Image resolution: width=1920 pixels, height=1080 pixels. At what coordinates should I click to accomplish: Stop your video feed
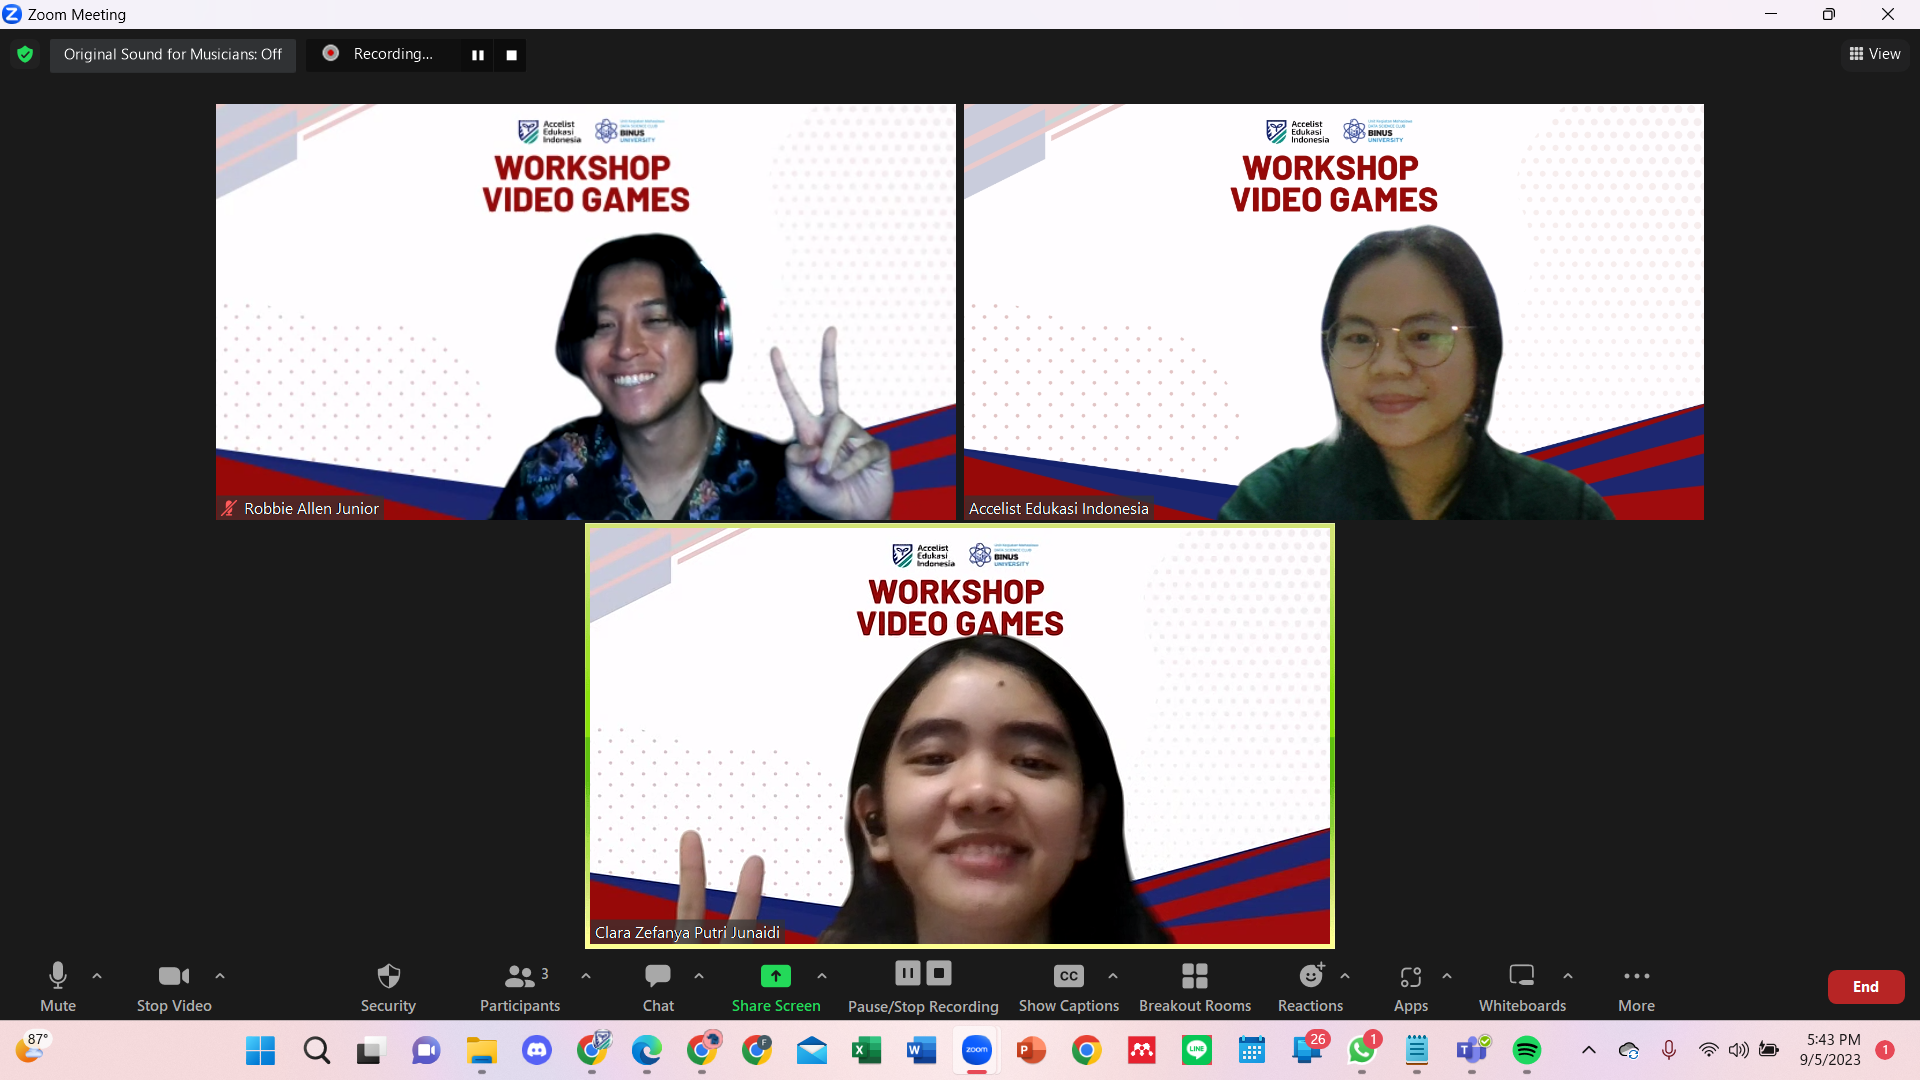click(x=172, y=986)
